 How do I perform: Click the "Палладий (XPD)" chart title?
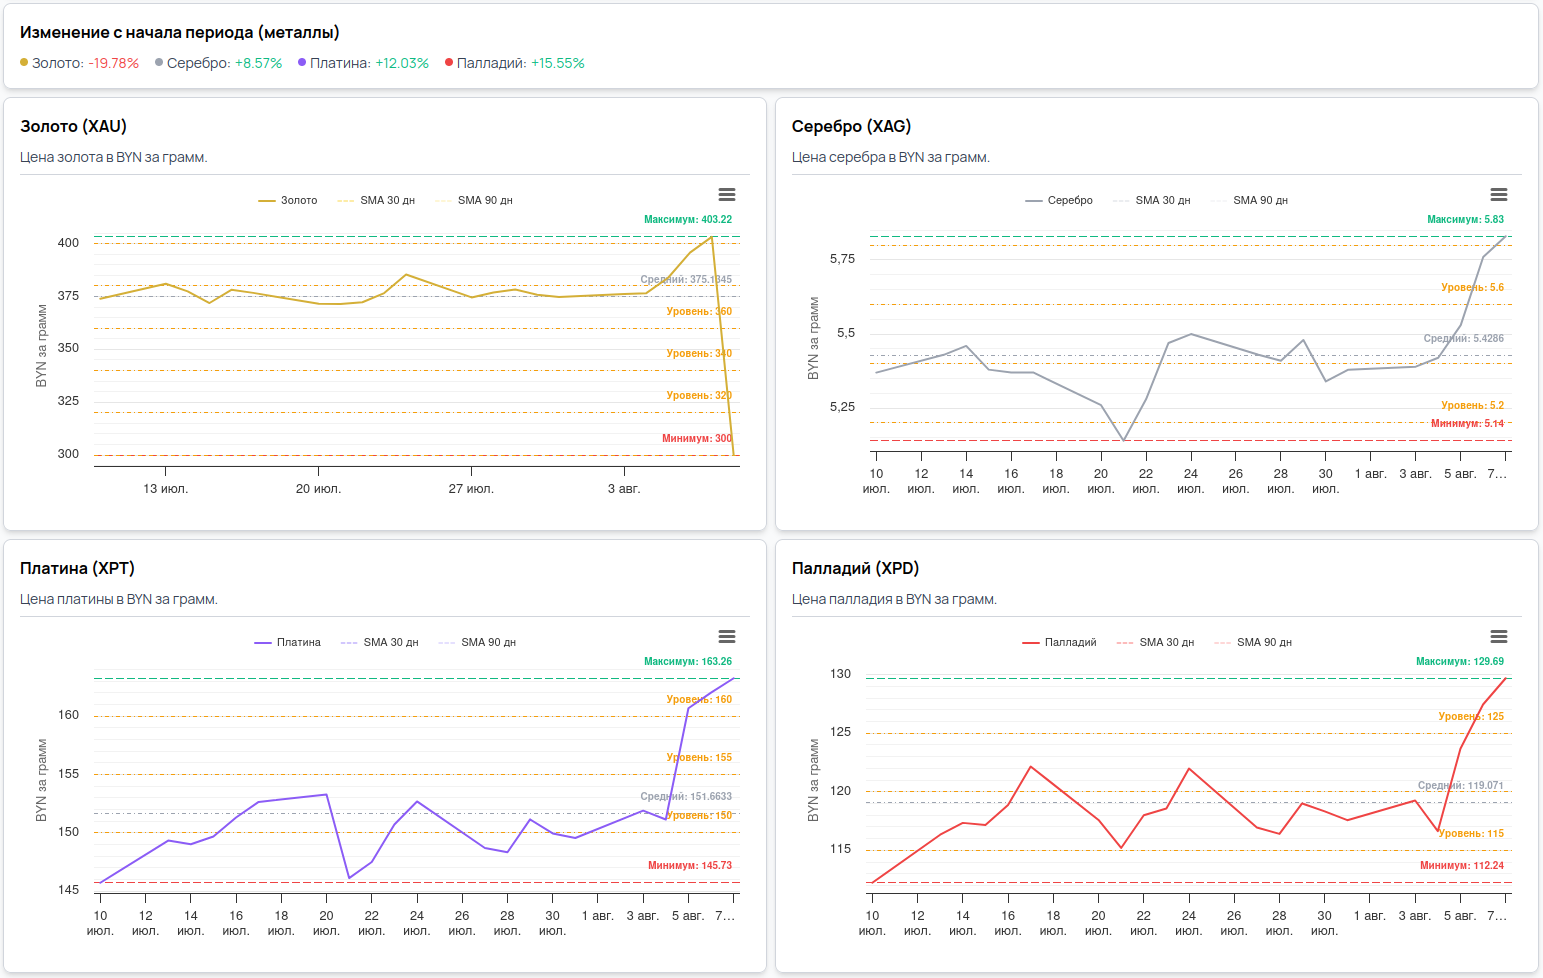(x=855, y=568)
